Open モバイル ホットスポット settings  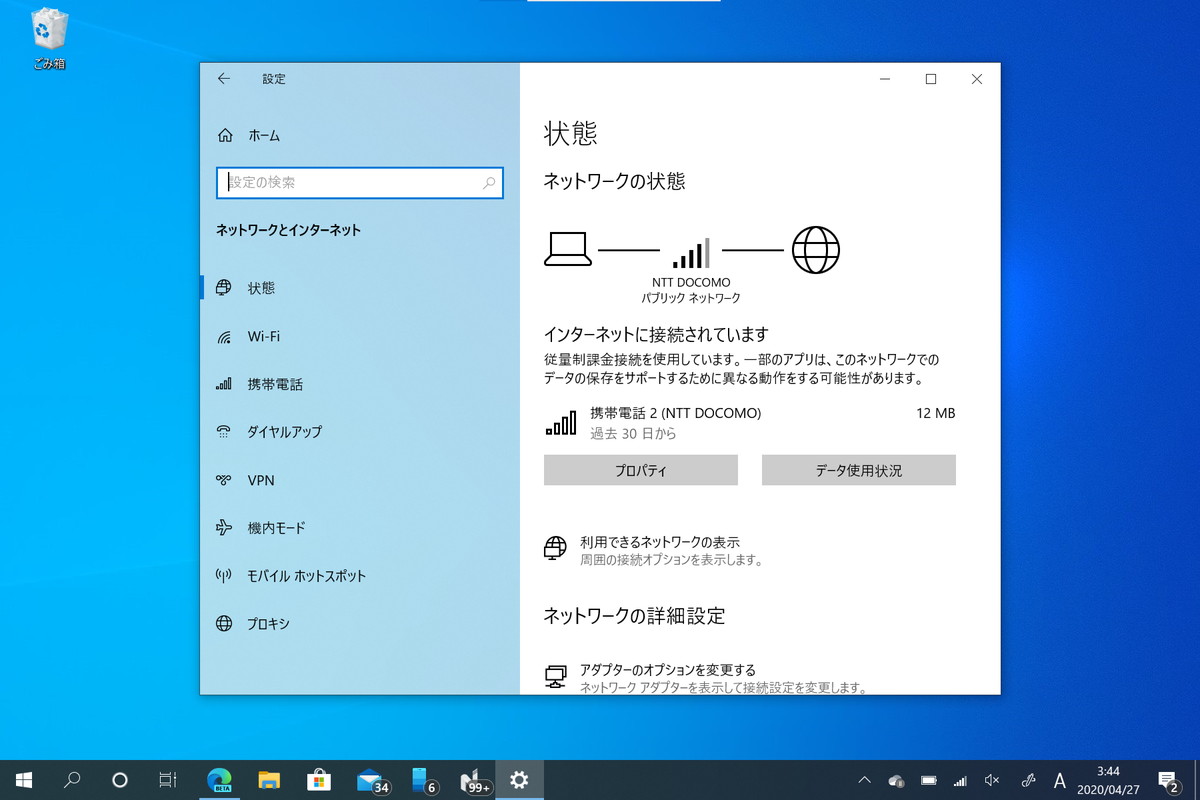click(290, 576)
